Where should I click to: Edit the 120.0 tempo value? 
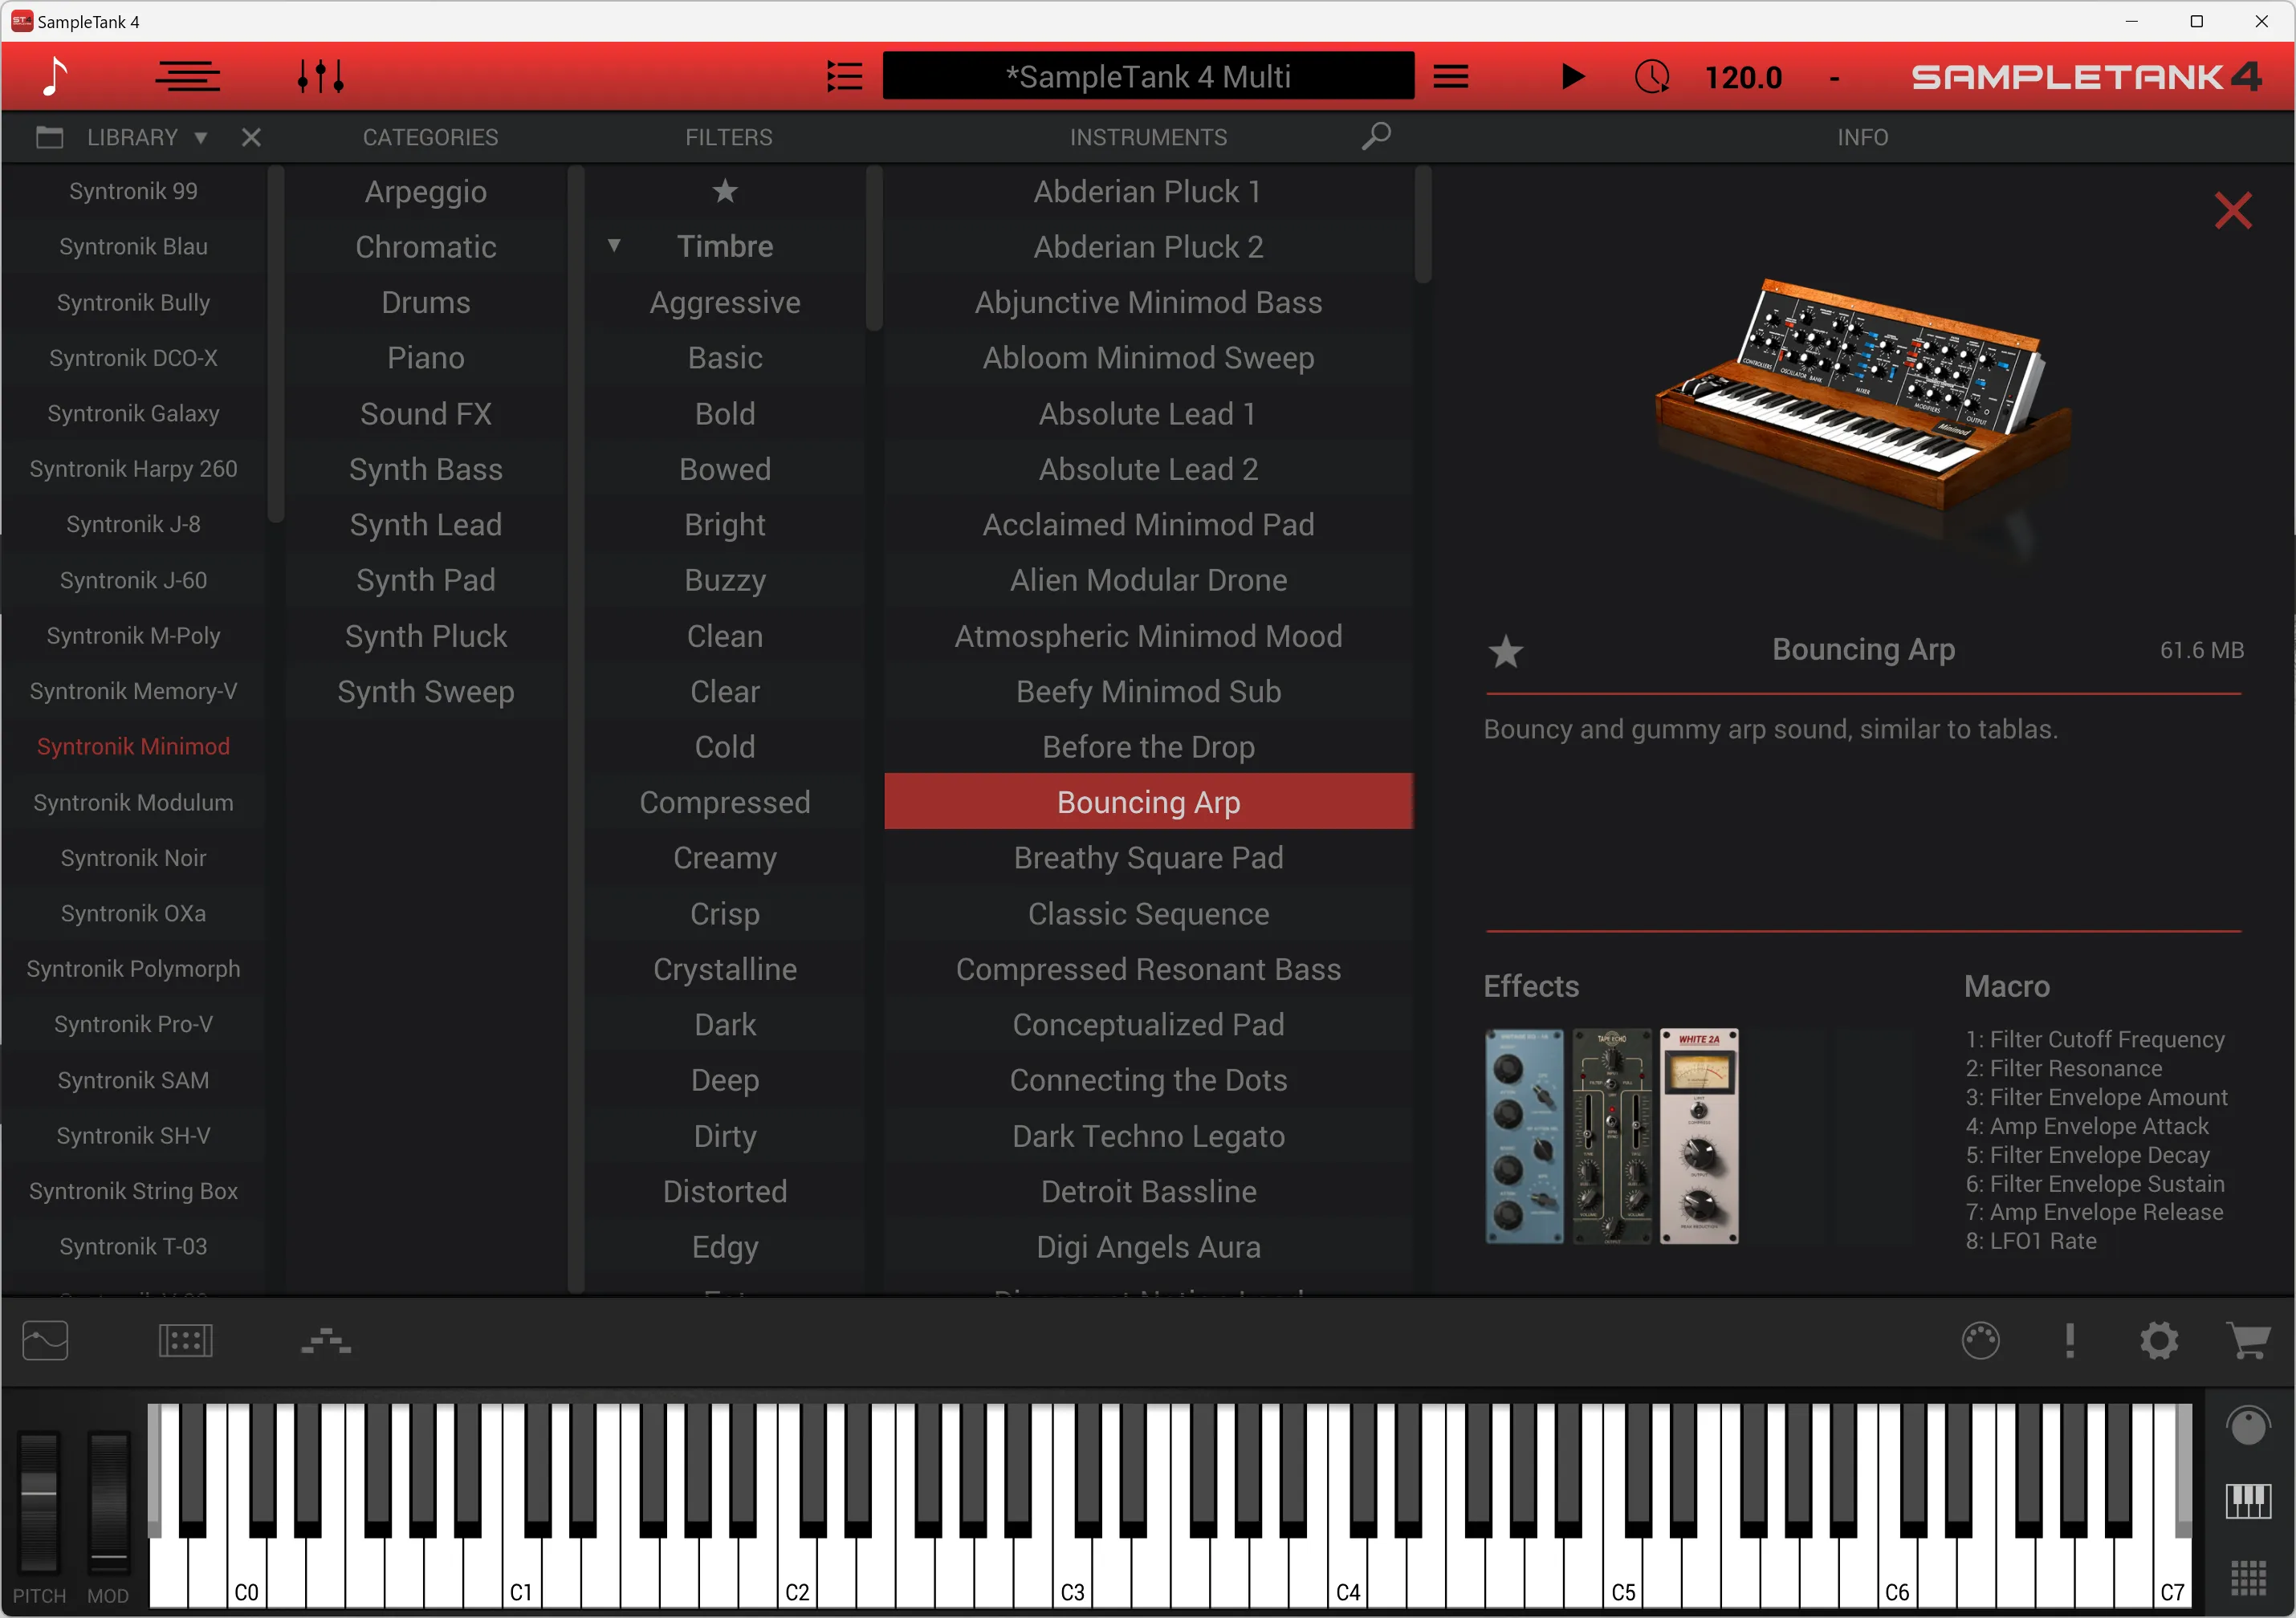[1743, 78]
